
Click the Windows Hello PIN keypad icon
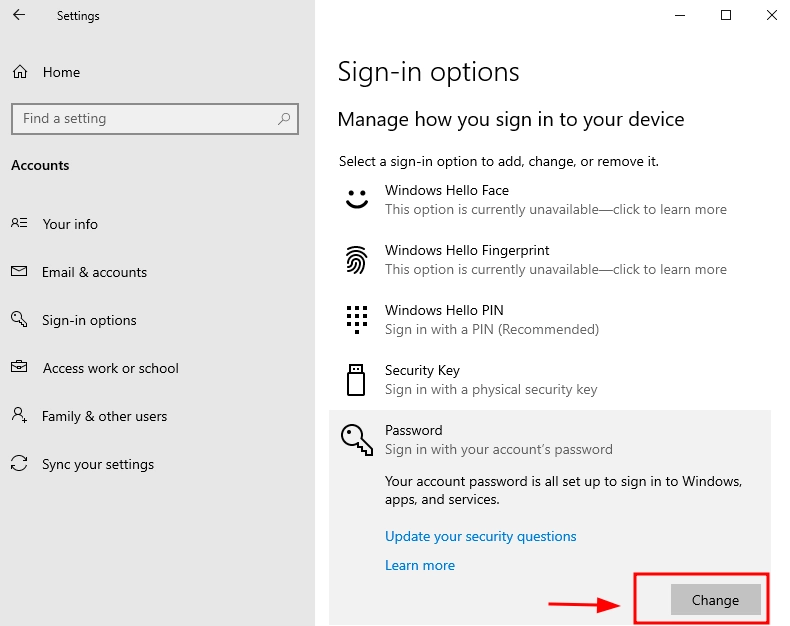[357, 320]
